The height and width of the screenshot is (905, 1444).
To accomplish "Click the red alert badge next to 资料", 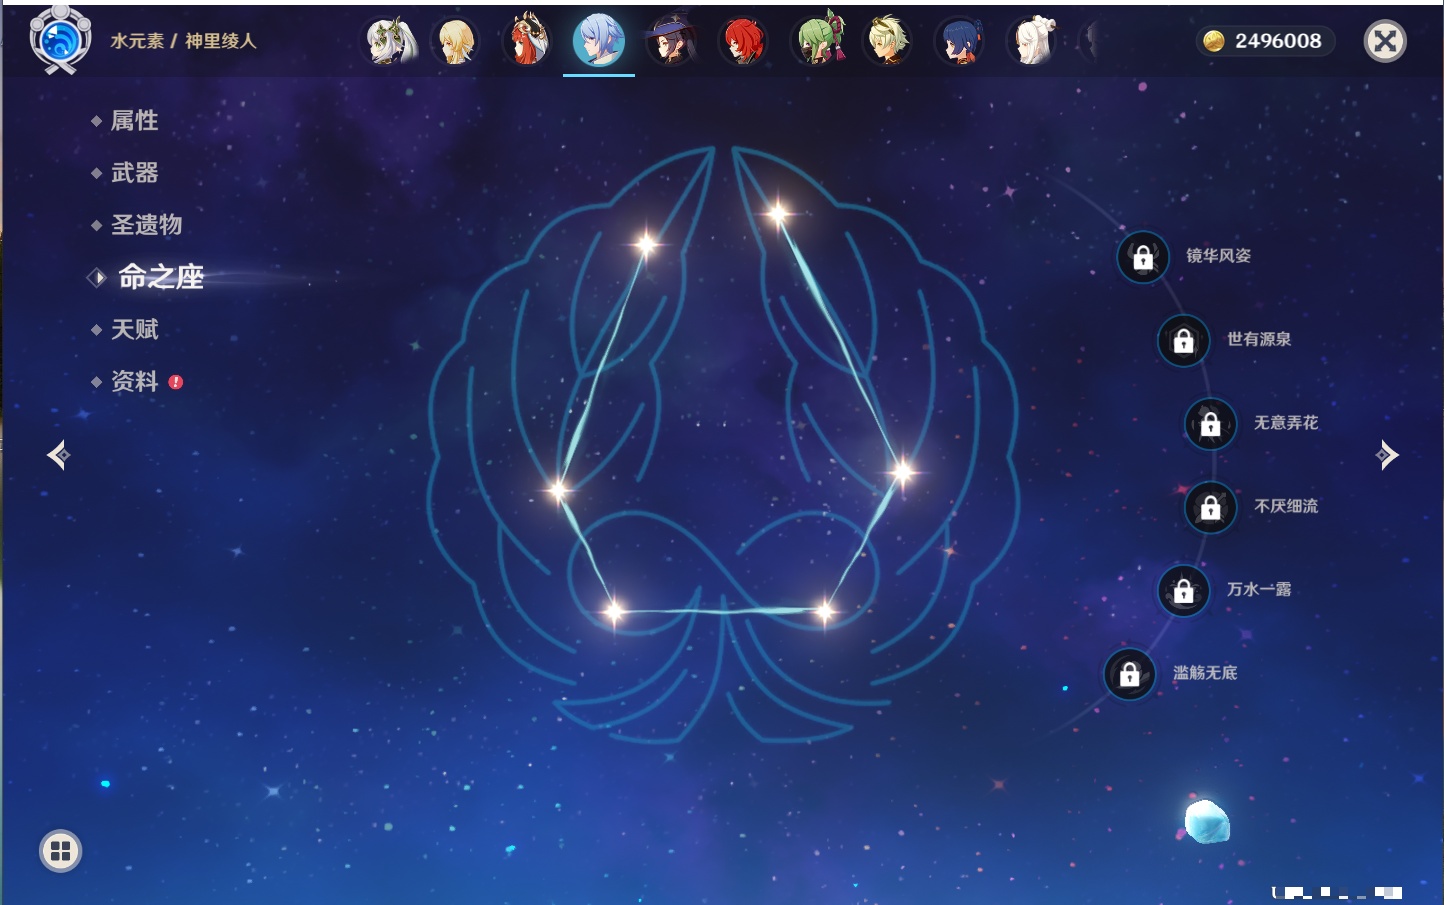I will point(176,382).
